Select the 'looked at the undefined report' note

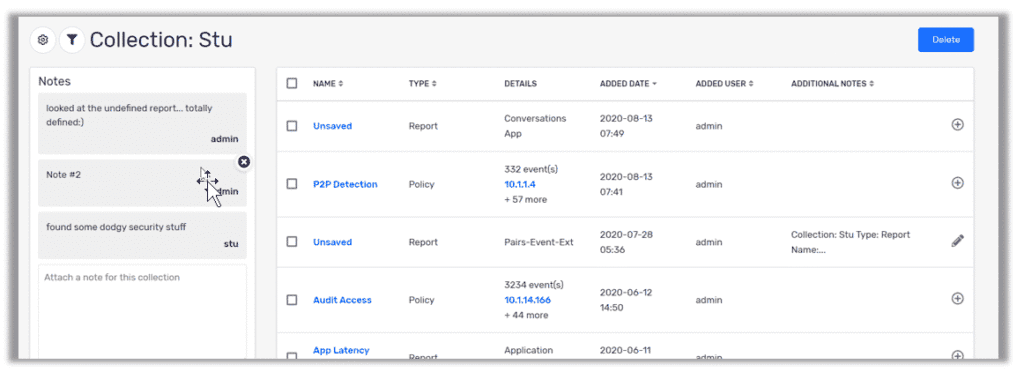pos(142,123)
